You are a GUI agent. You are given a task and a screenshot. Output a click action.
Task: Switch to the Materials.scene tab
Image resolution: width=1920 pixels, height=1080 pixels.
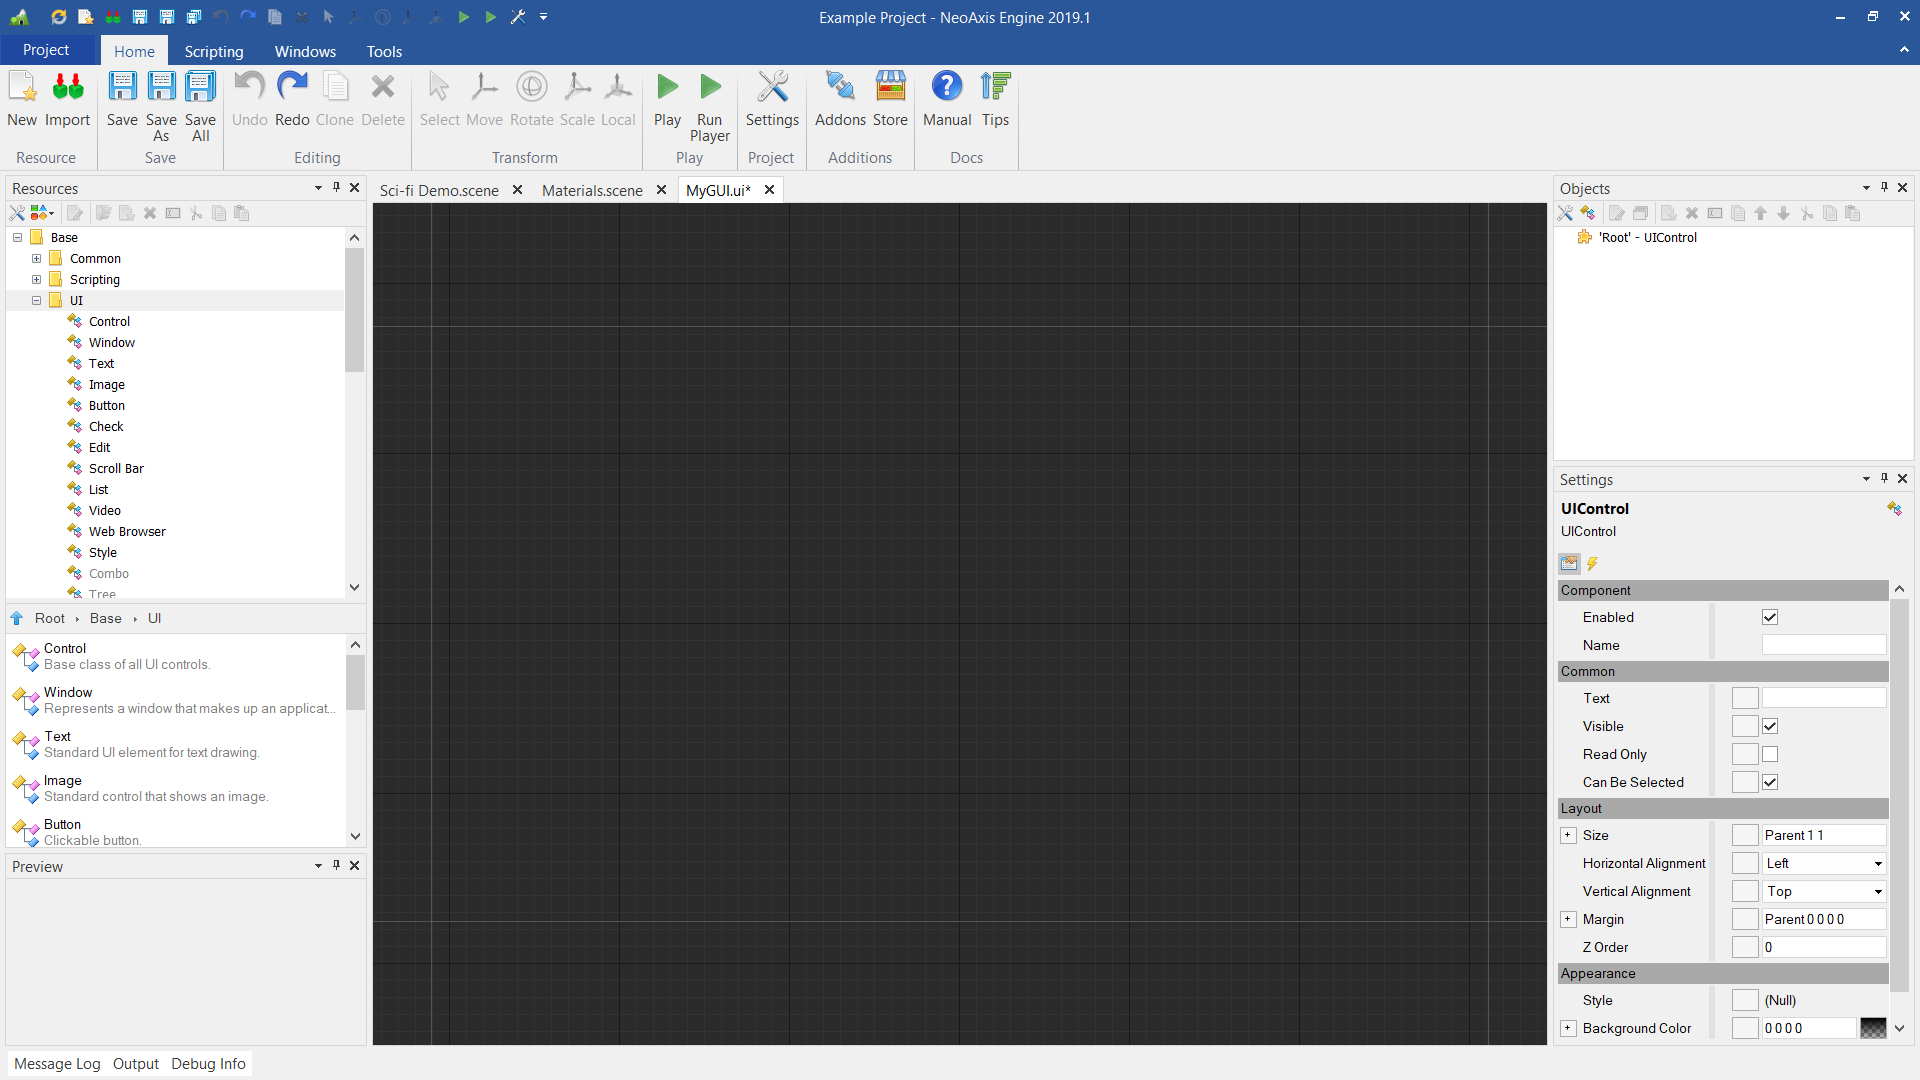click(x=591, y=190)
